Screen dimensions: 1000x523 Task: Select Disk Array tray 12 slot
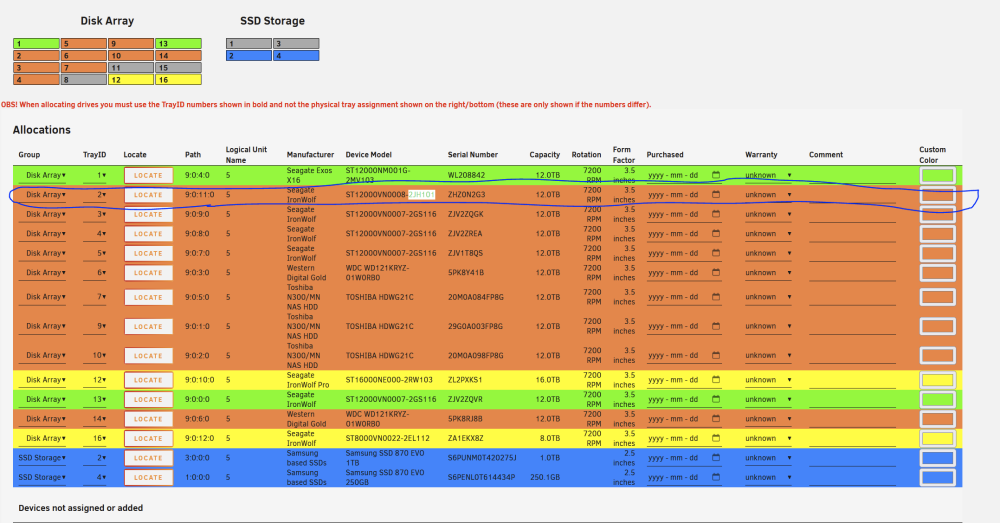click(131, 80)
